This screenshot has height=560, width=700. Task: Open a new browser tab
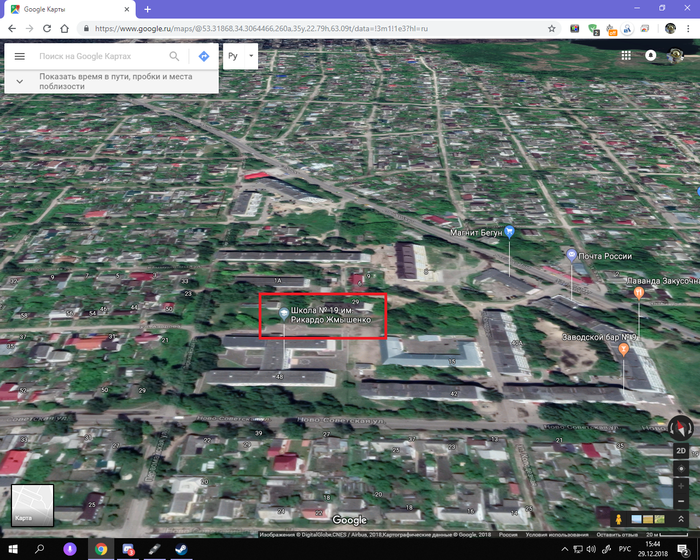(147, 9)
